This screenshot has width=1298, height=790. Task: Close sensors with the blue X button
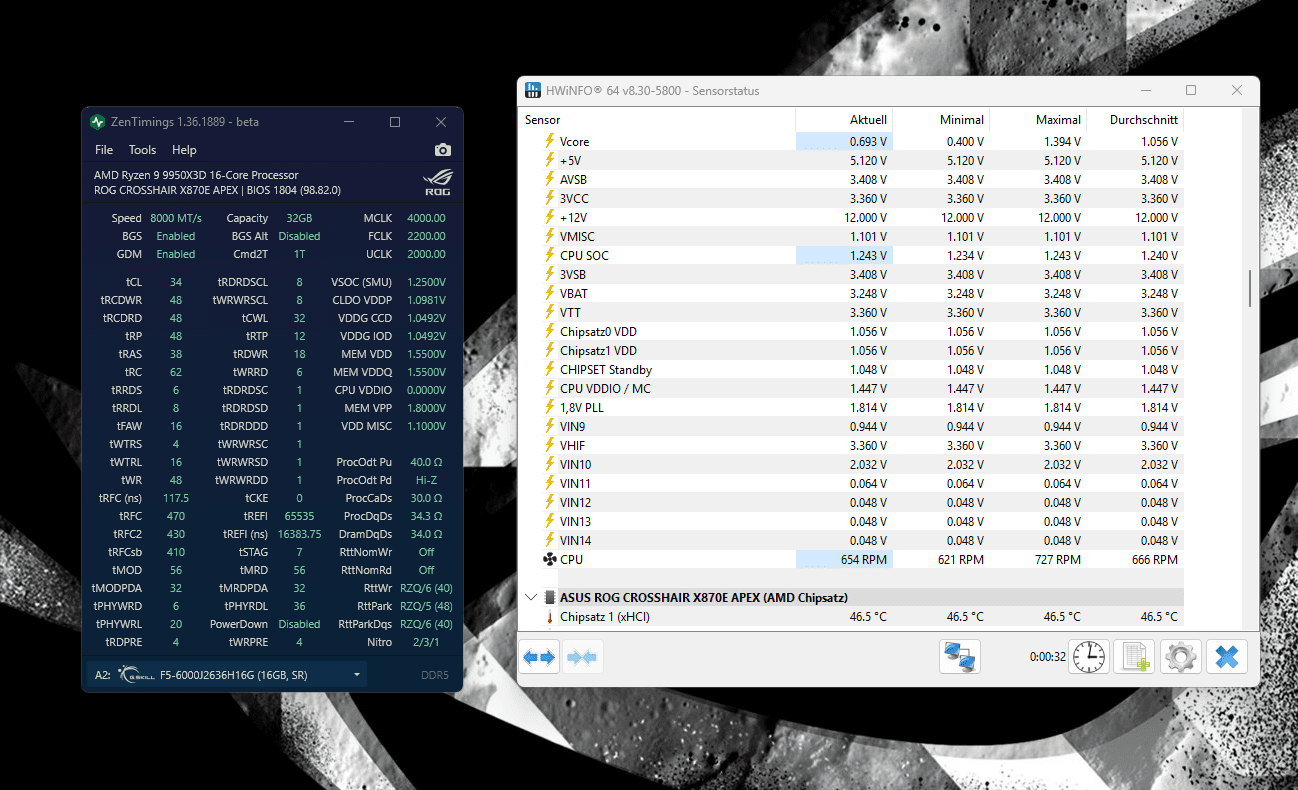[x=1226, y=657]
